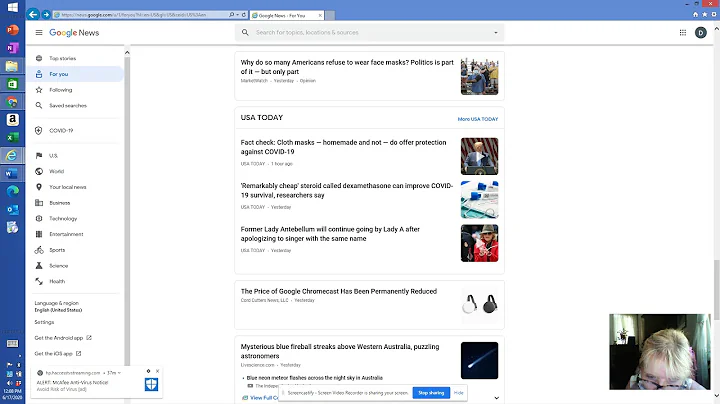Collapse sidebar scroll up arrow
Screen dimensions: 720x404
(127, 53)
